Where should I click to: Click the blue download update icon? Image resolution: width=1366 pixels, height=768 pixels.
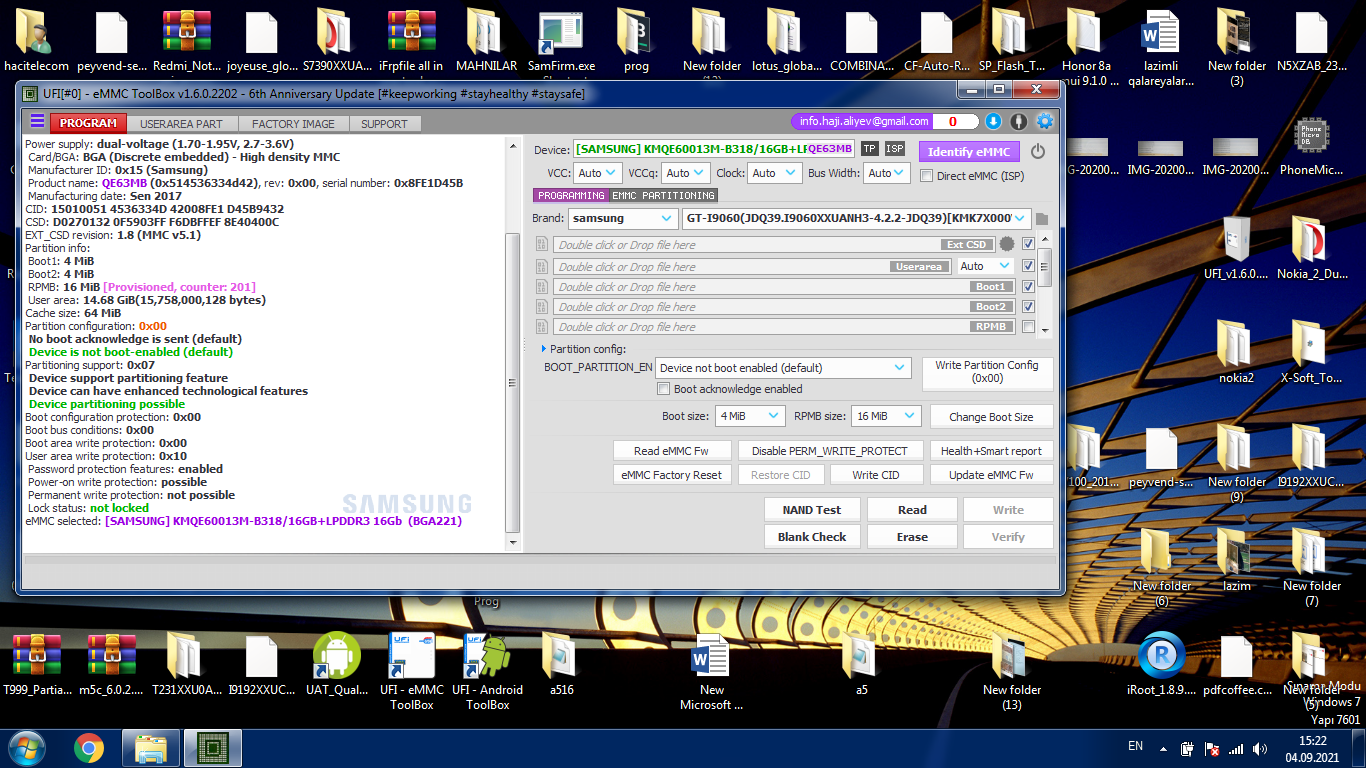pyautogui.click(x=993, y=121)
